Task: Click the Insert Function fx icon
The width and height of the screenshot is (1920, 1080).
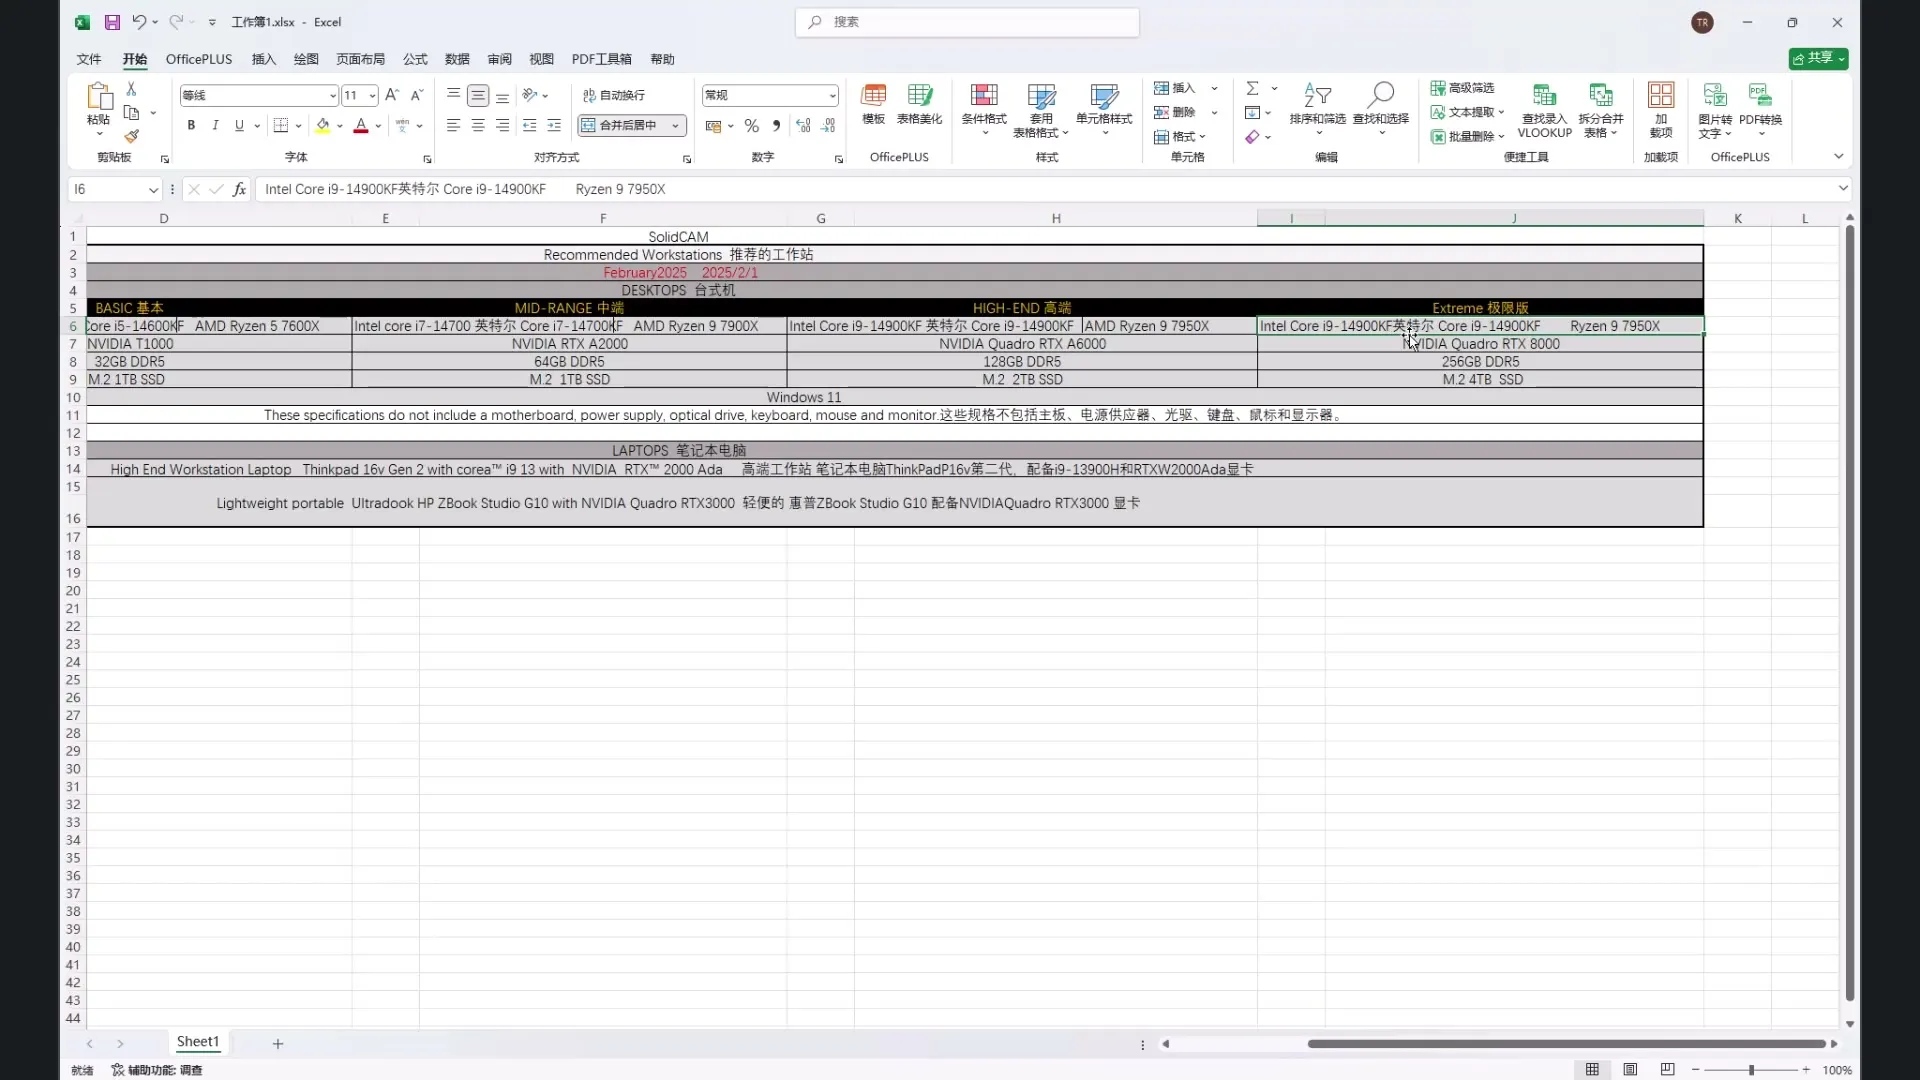Action: (239, 189)
